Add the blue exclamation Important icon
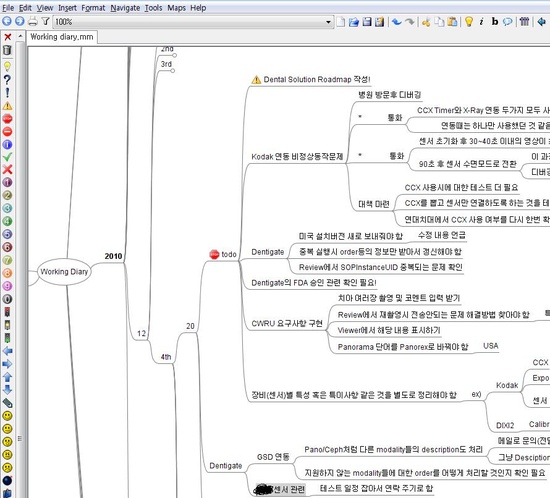This screenshot has height=498, width=550. [x=7, y=93]
